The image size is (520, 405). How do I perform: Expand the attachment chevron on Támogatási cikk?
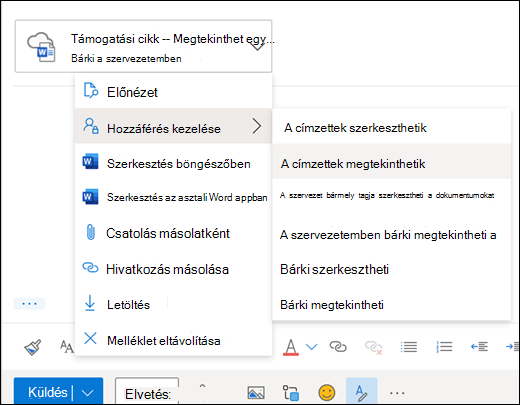tap(257, 46)
